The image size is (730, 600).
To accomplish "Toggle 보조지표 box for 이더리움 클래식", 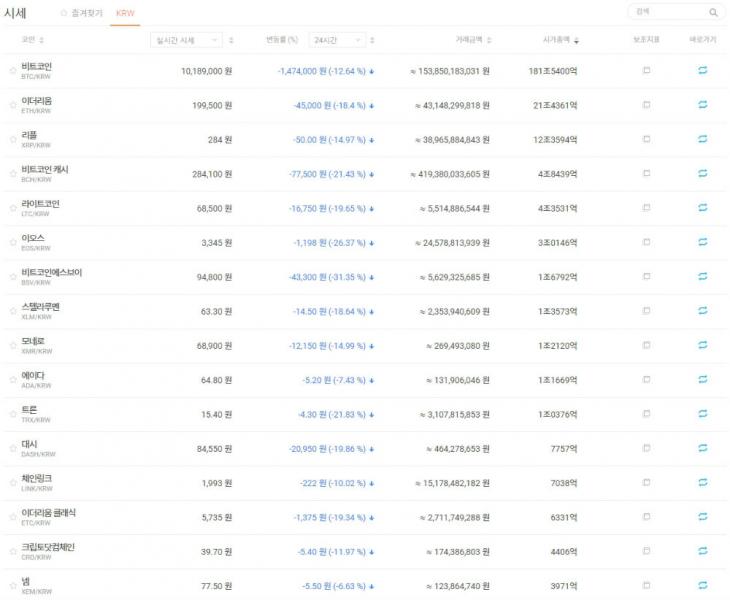I will click(x=646, y=517).
